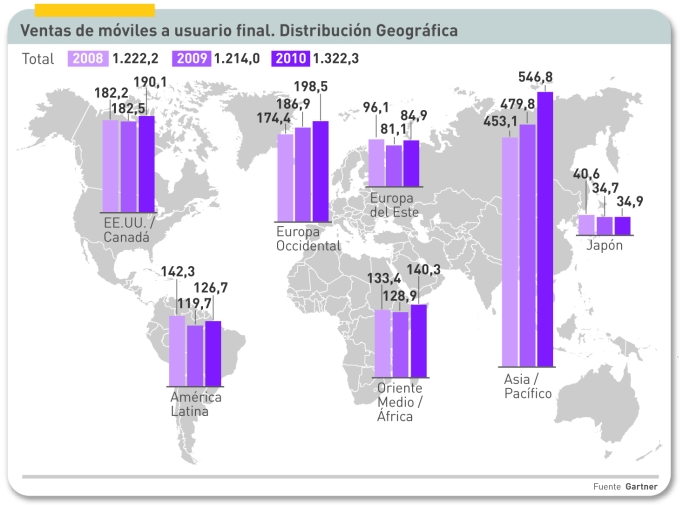This screenshot has width=680, height=505.
Task: Click the 2008 legend swatch
Action: pyautogui.click(x=88, y=59)
